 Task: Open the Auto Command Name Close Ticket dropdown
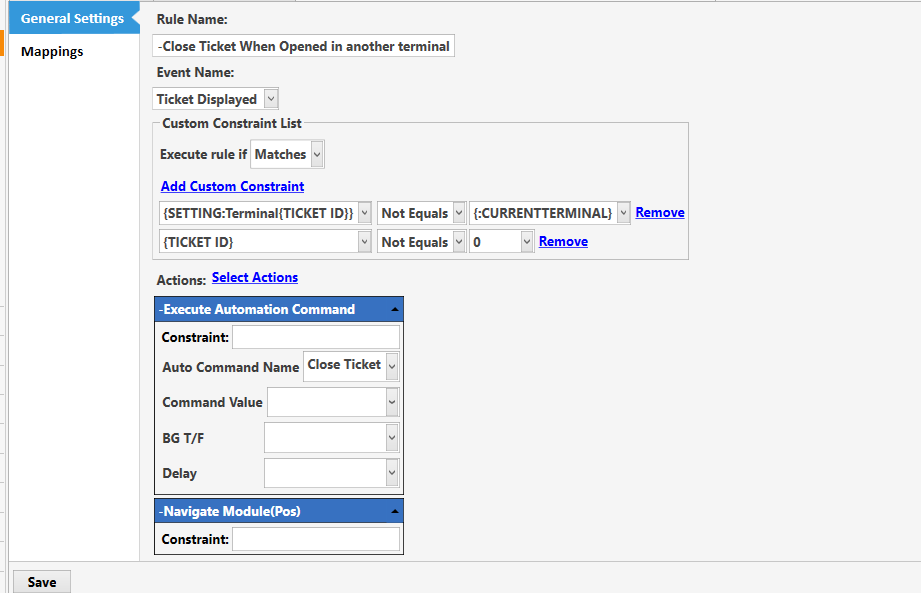coord(392,366)
